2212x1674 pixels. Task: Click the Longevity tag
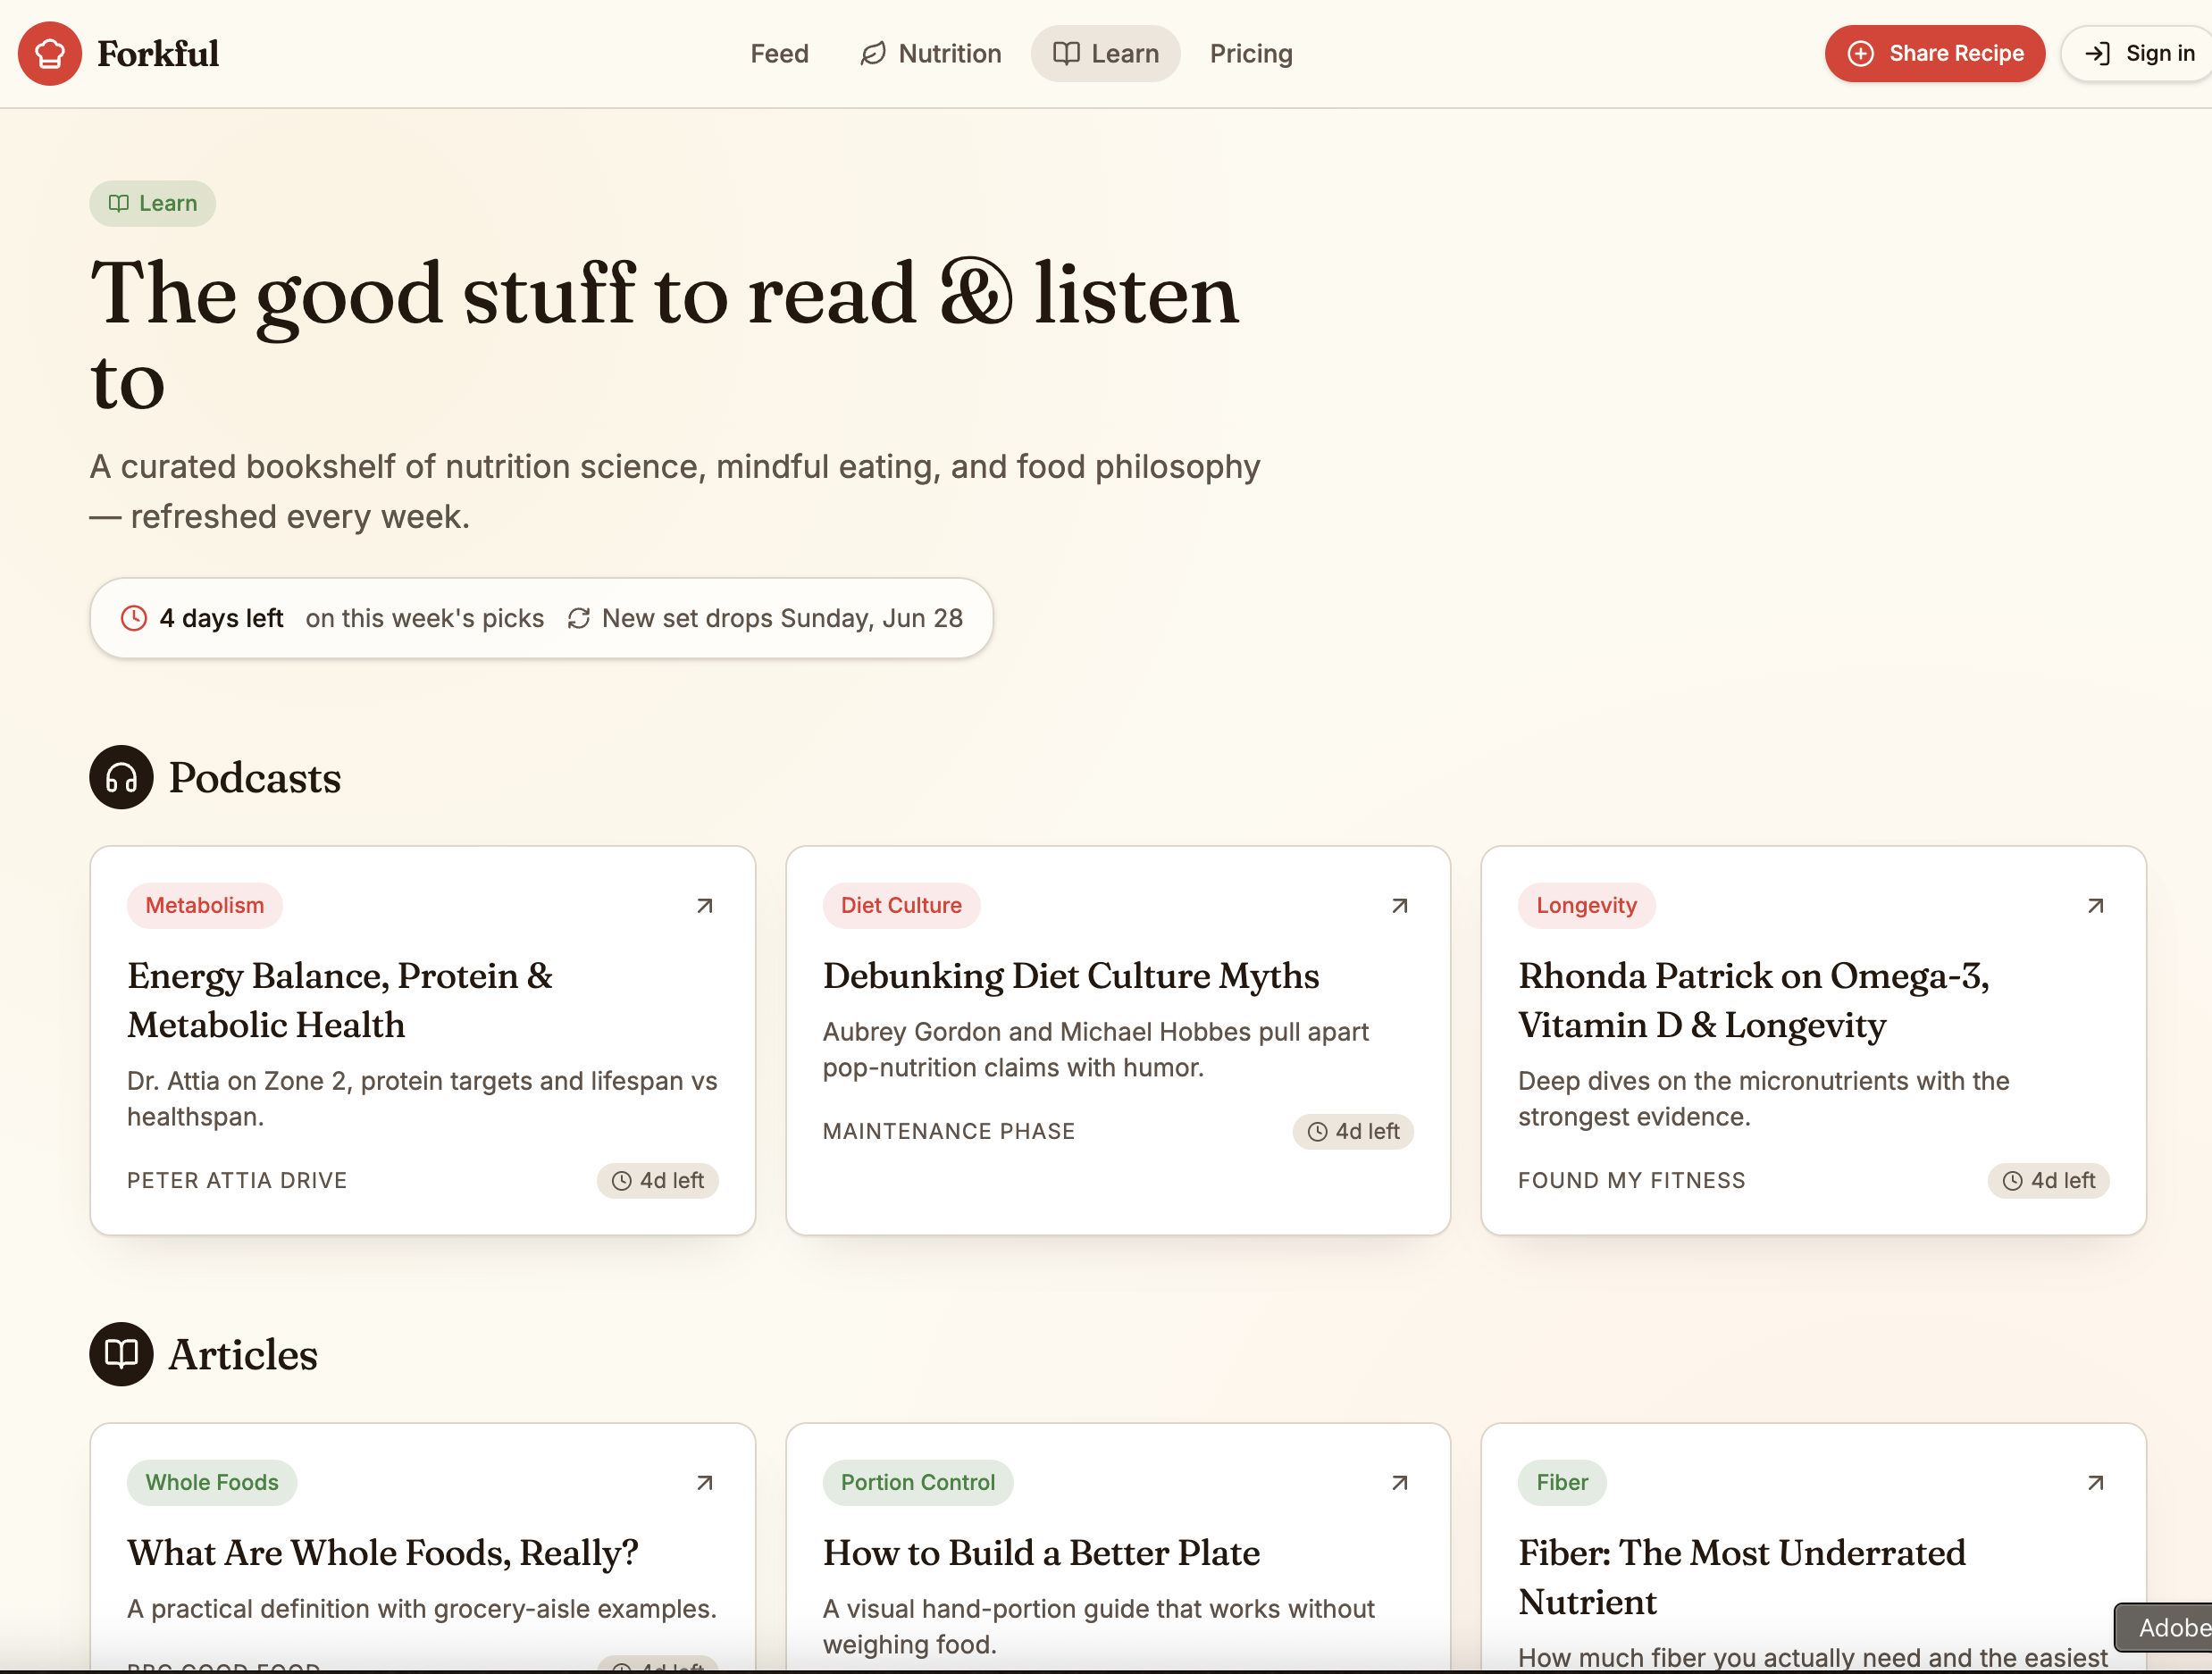tap(1586, 905)
